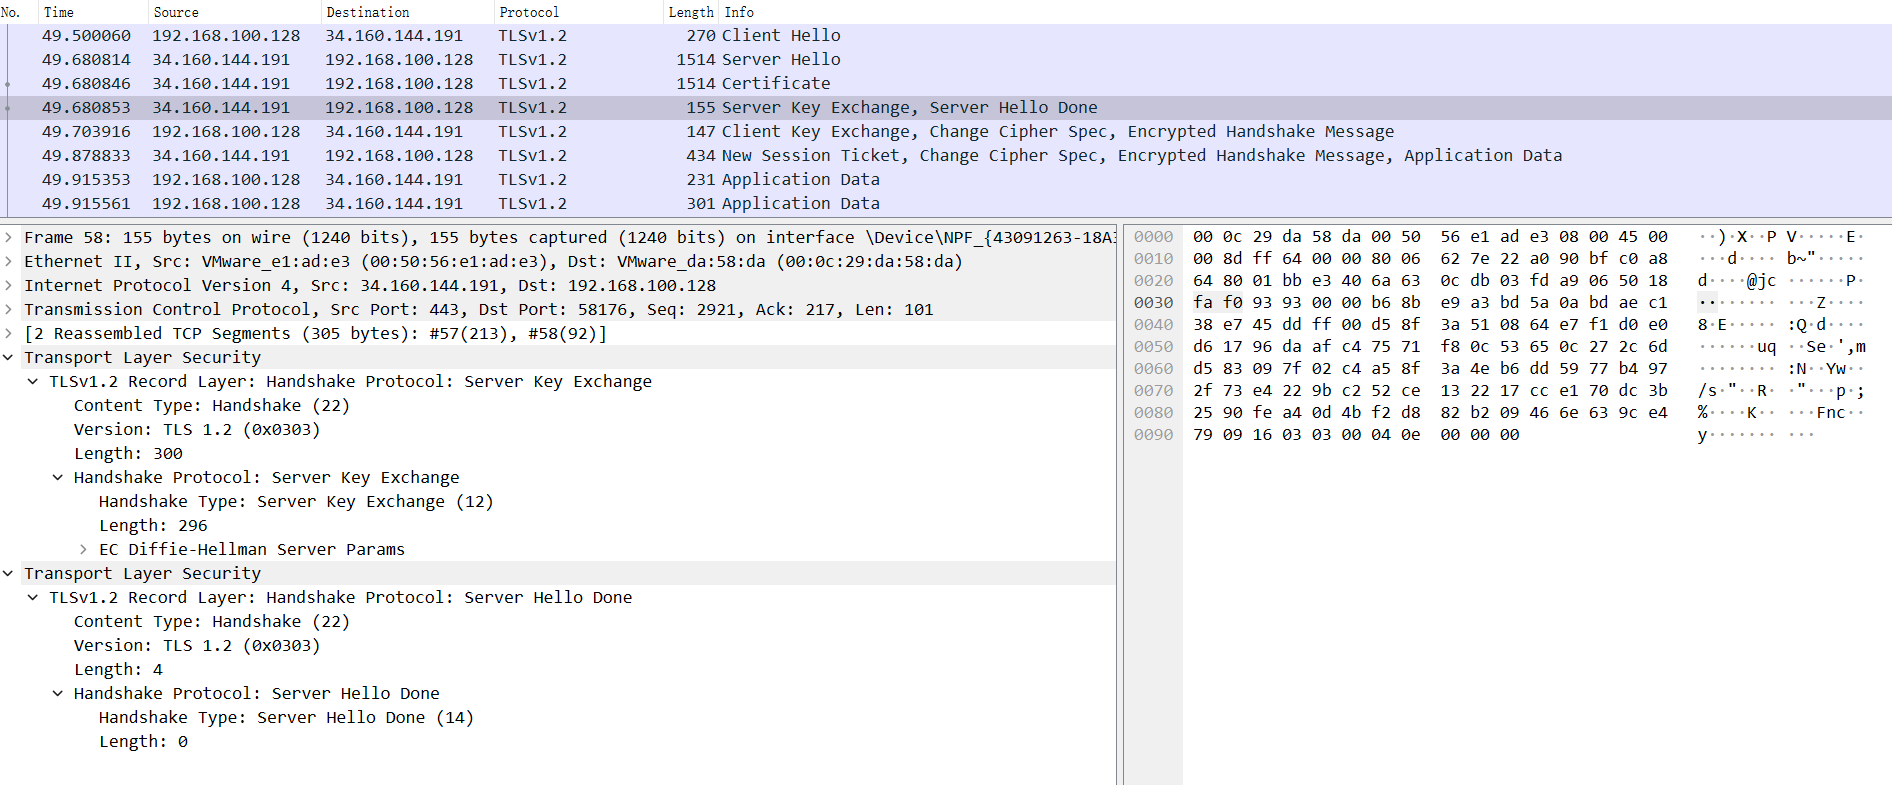
Task: Click the 0070 offset label
Action: [1153, 391]
